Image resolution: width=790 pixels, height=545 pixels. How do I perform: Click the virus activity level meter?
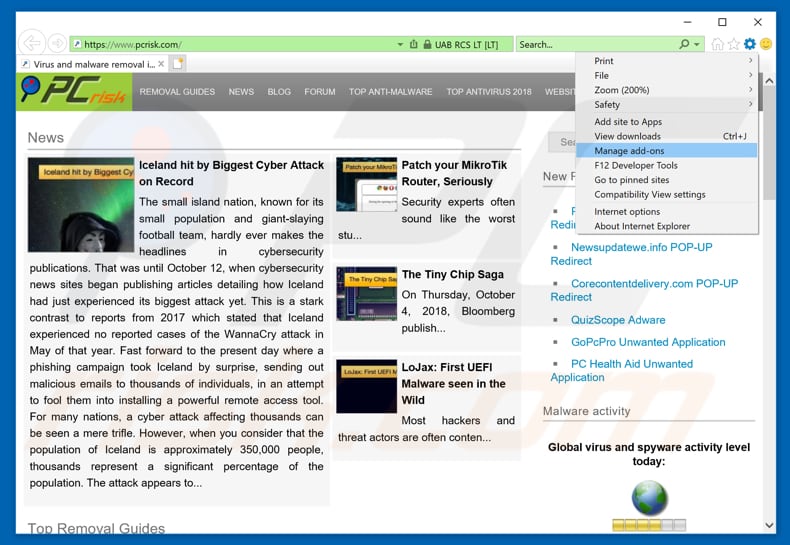click(649, 525)
